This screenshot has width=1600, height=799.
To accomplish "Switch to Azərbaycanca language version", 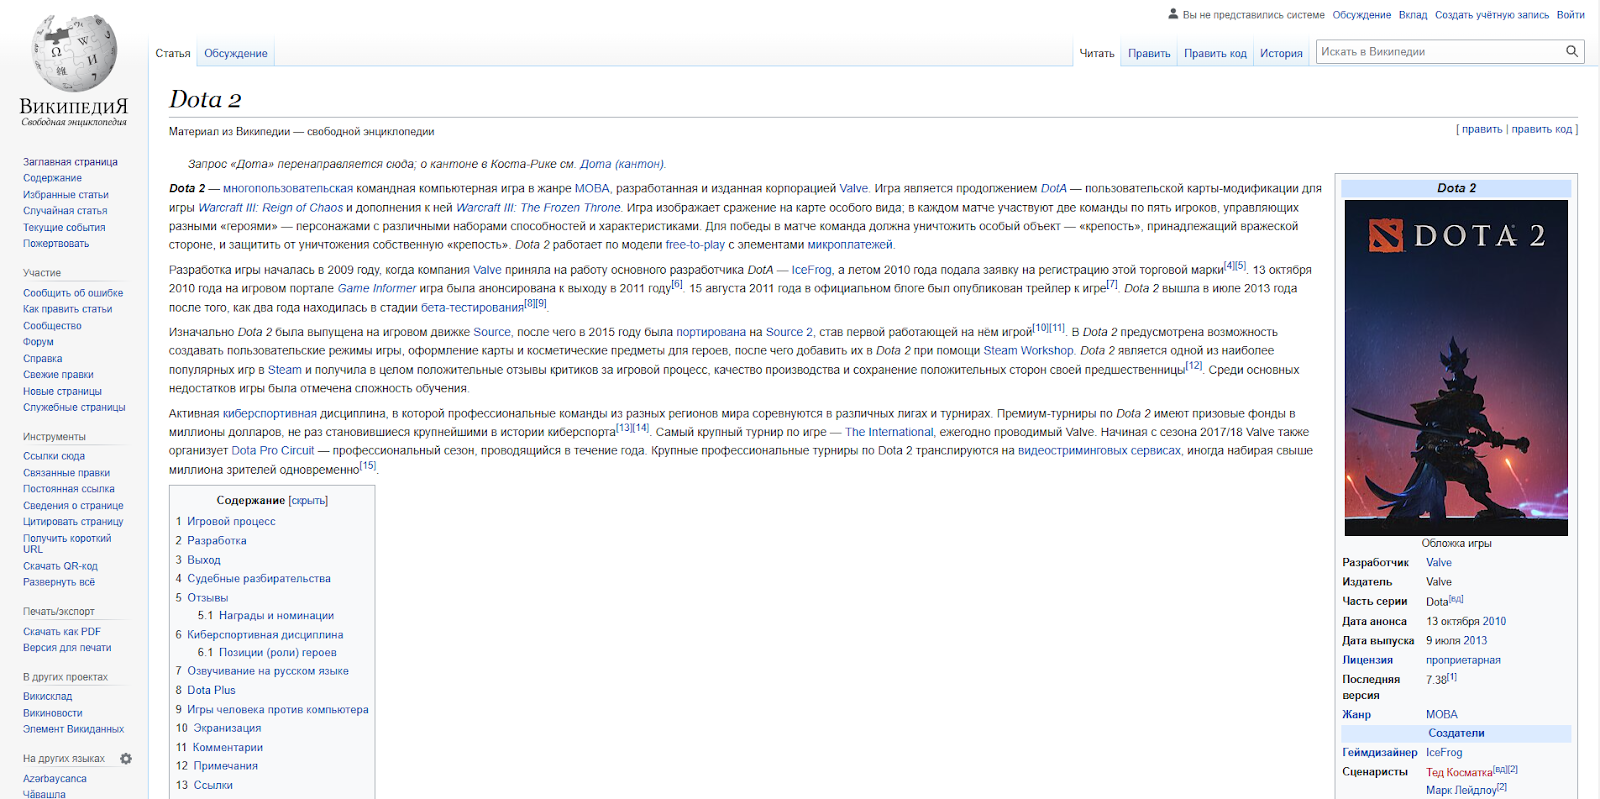I will click(x=55, y=779).
